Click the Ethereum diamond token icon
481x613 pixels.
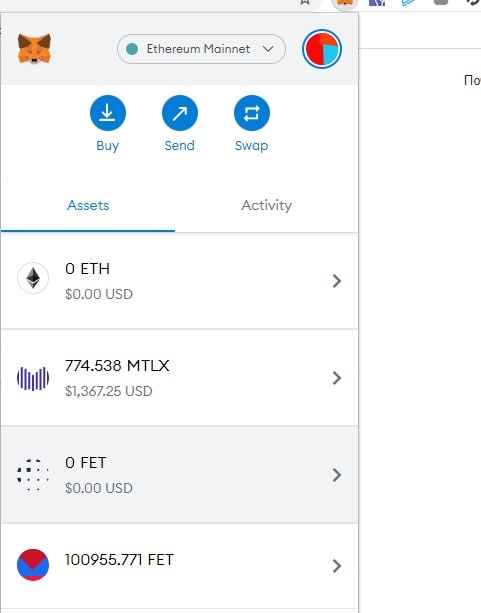[x=33, y=278]
